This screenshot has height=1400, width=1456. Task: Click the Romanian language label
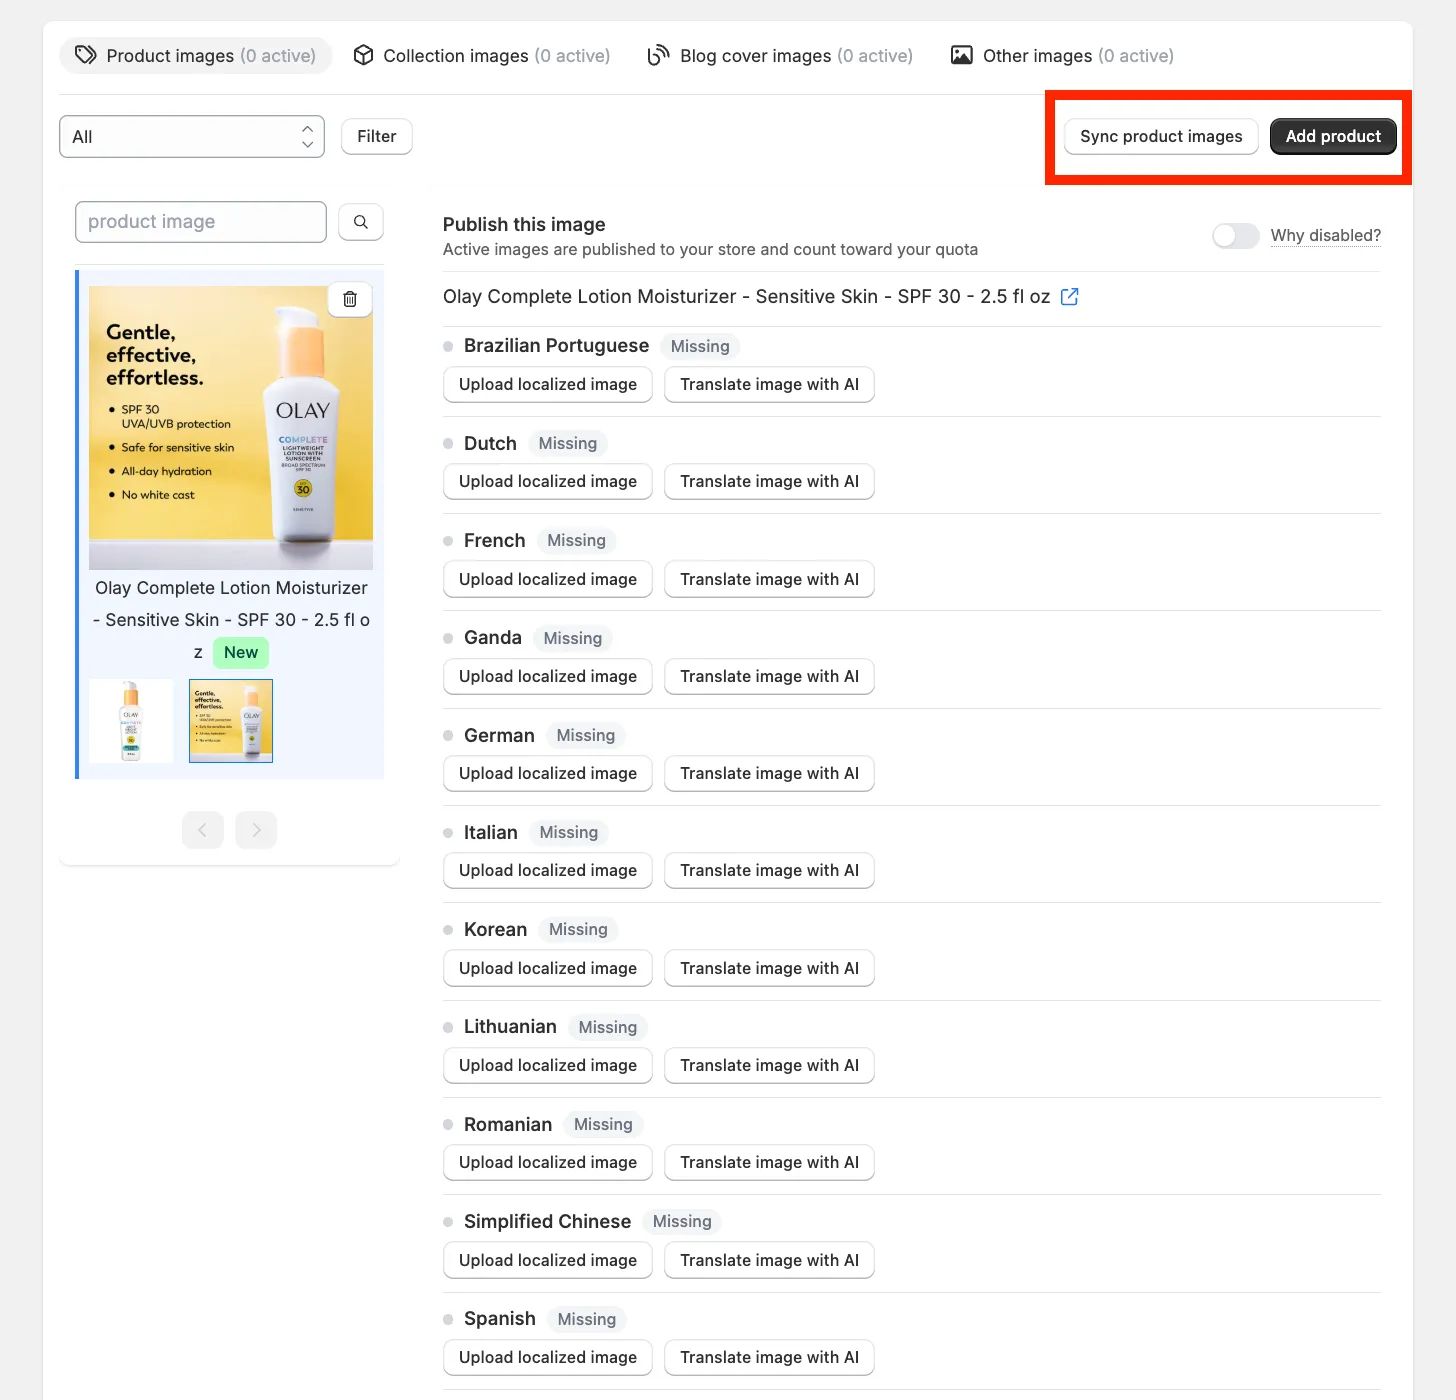[508, 1125]
